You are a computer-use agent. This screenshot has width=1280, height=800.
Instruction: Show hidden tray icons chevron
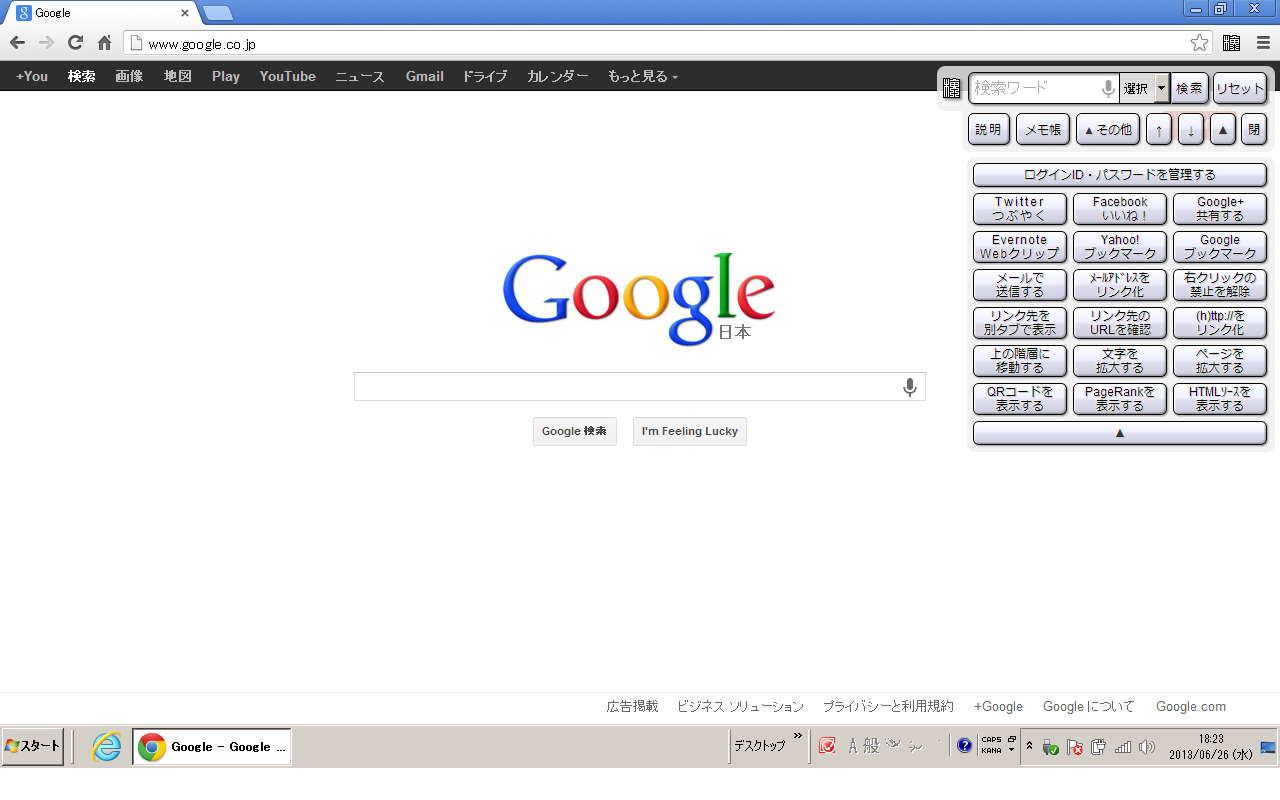[1030, 747]
